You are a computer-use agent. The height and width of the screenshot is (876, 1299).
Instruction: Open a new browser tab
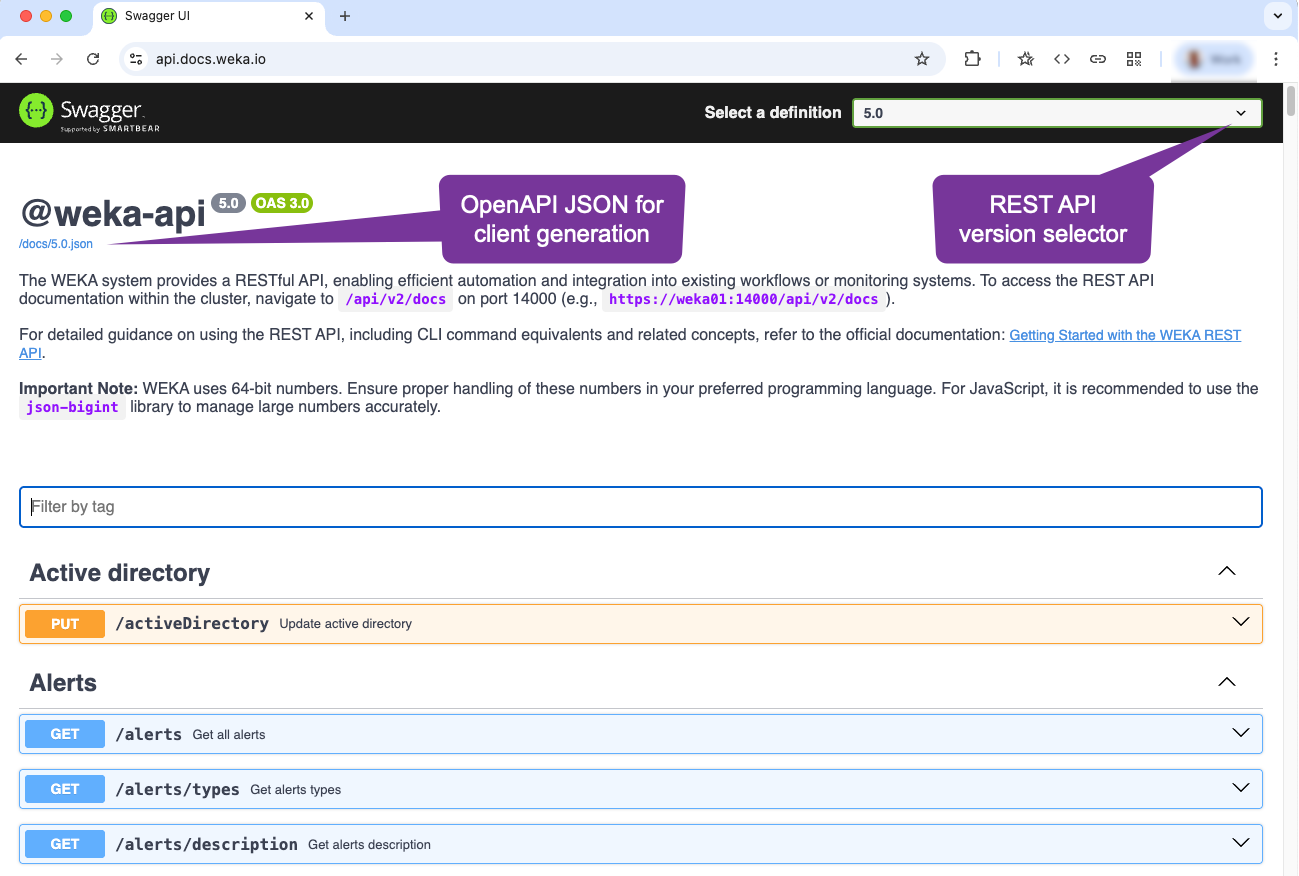345,16
